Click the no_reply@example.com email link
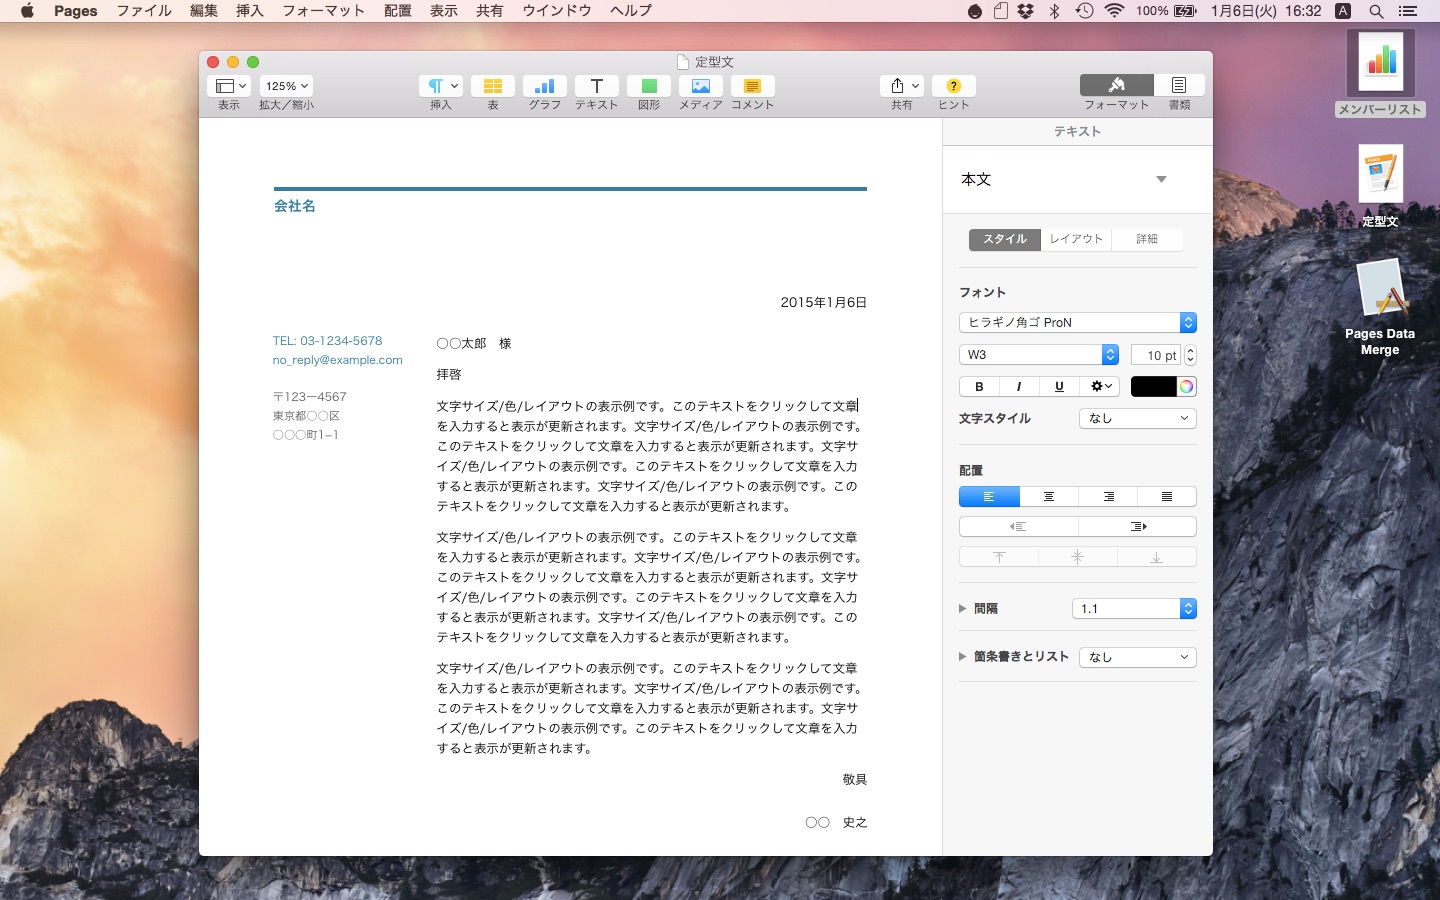Viewport: 1440px width, 900px height. pos(337,360)
